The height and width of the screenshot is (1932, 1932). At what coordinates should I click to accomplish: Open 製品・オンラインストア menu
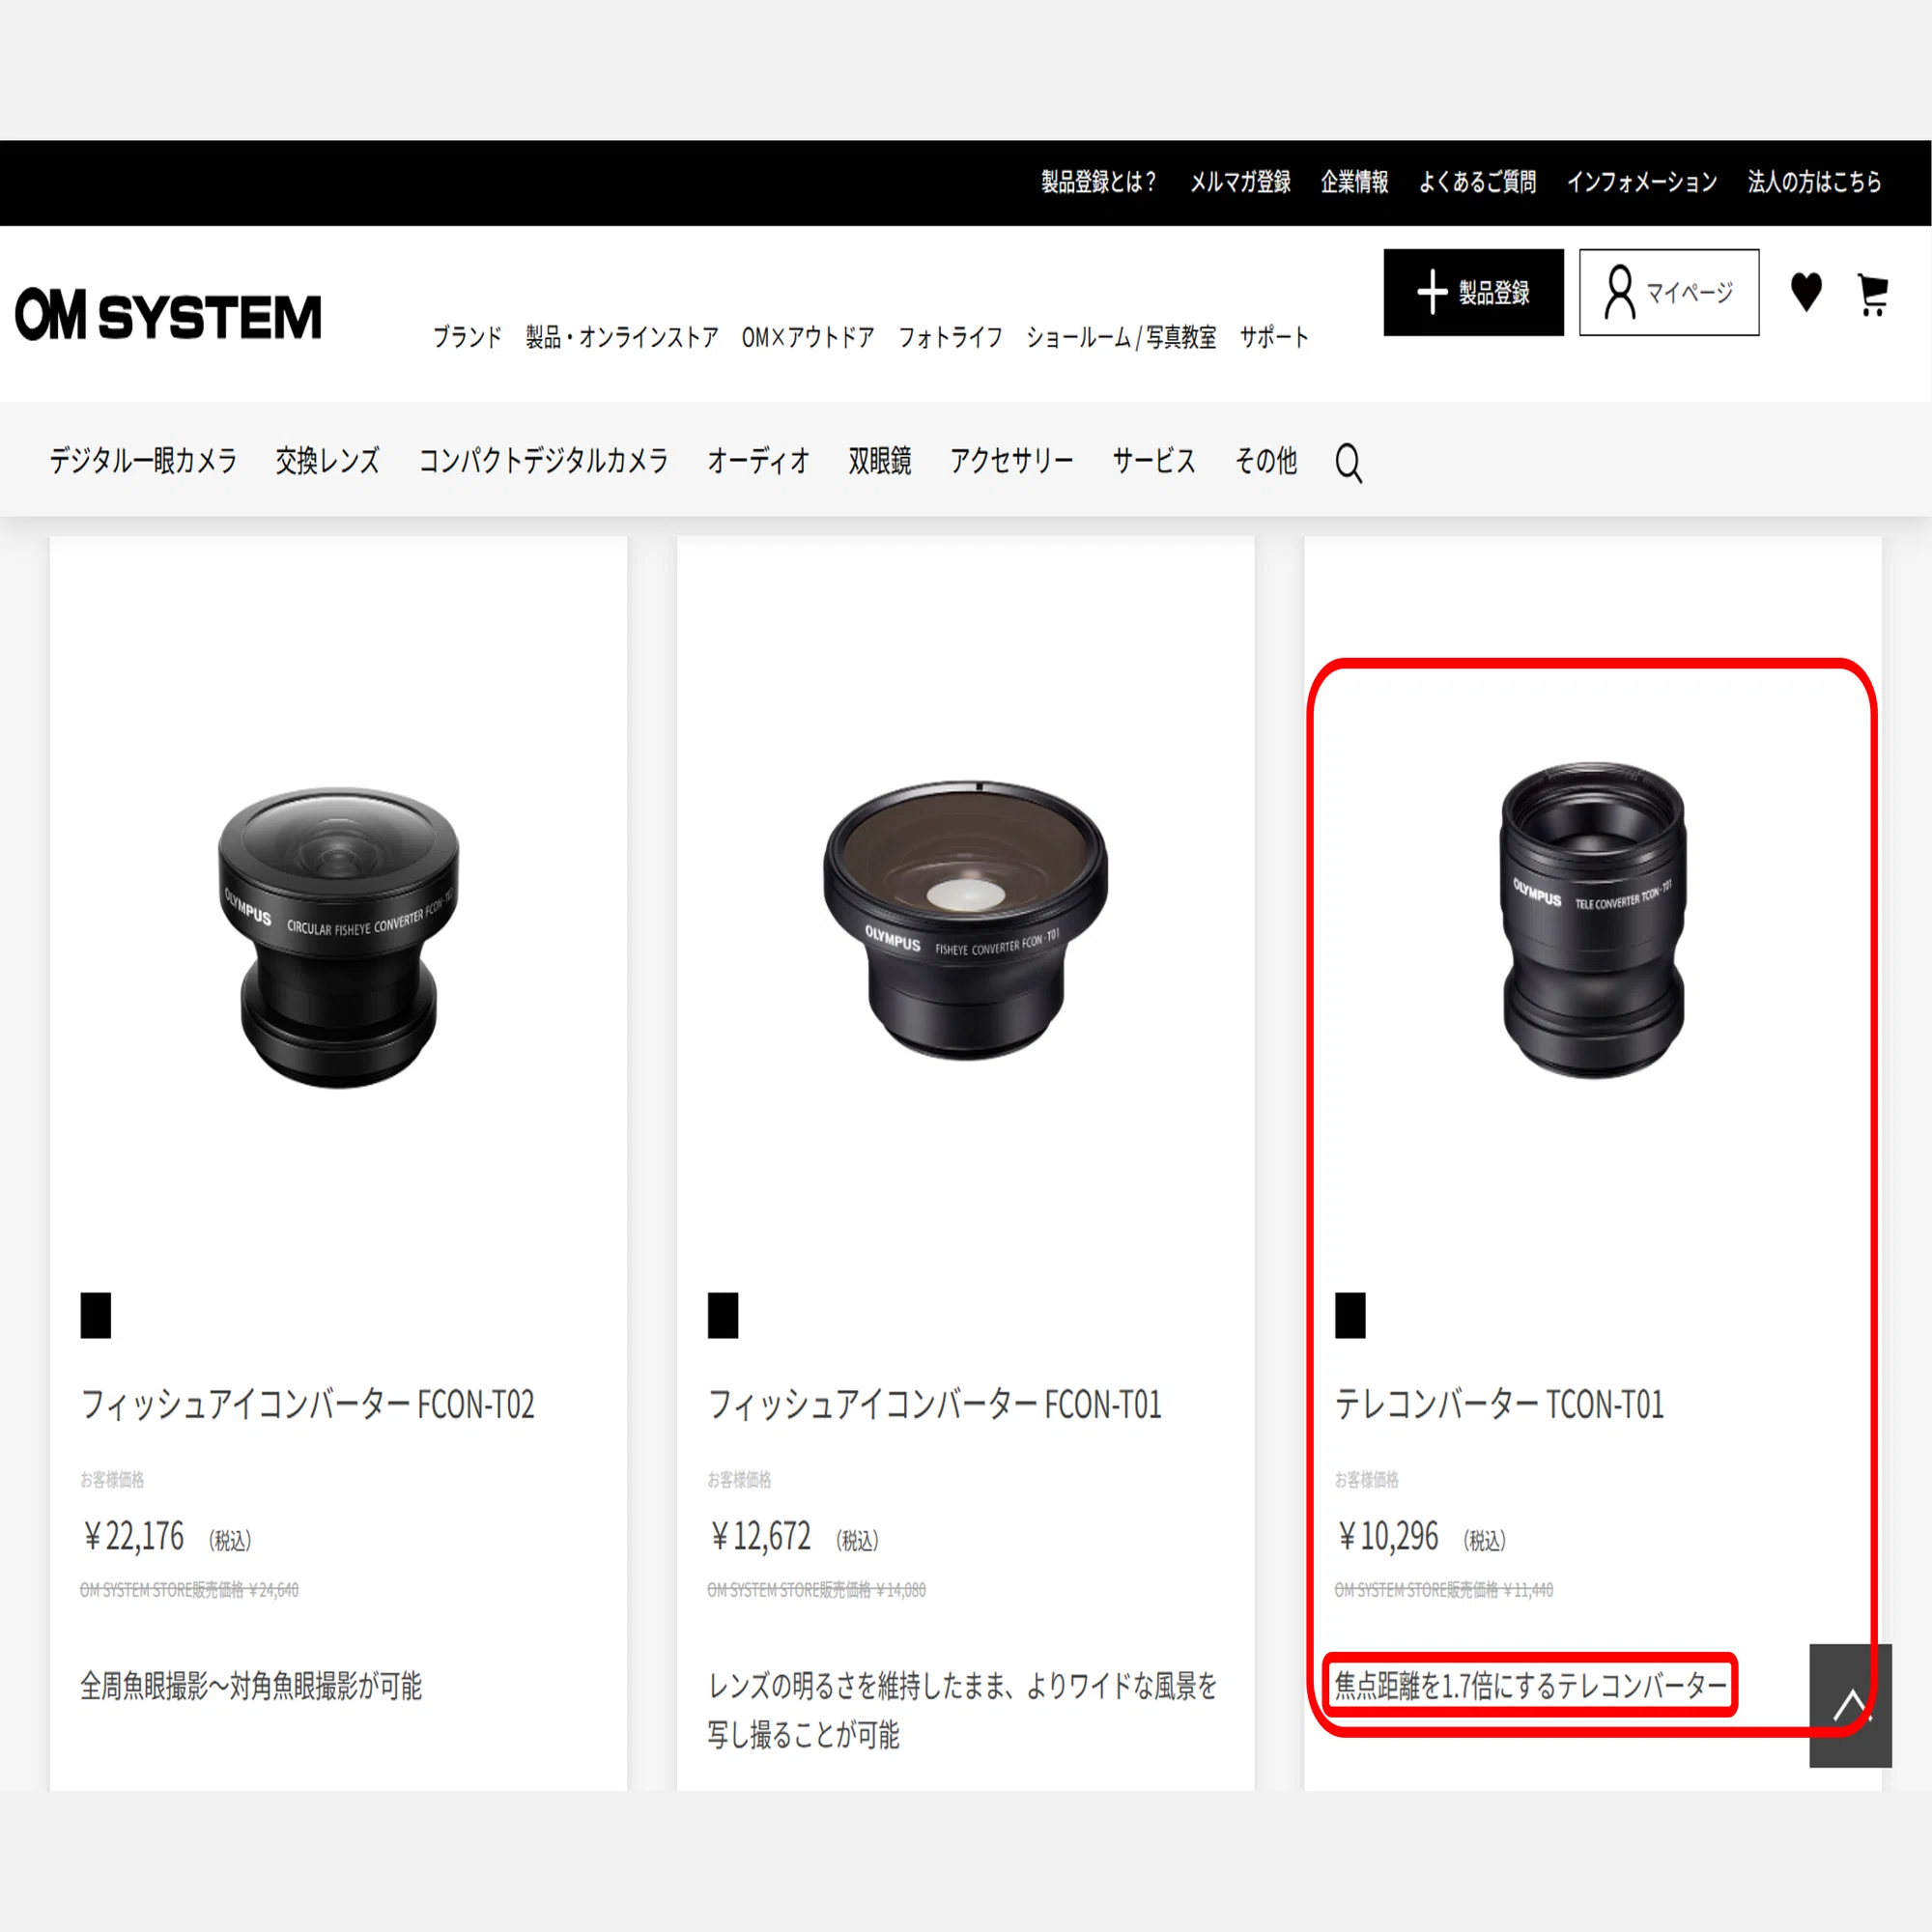pyautogui.click(x=622, y=337)
